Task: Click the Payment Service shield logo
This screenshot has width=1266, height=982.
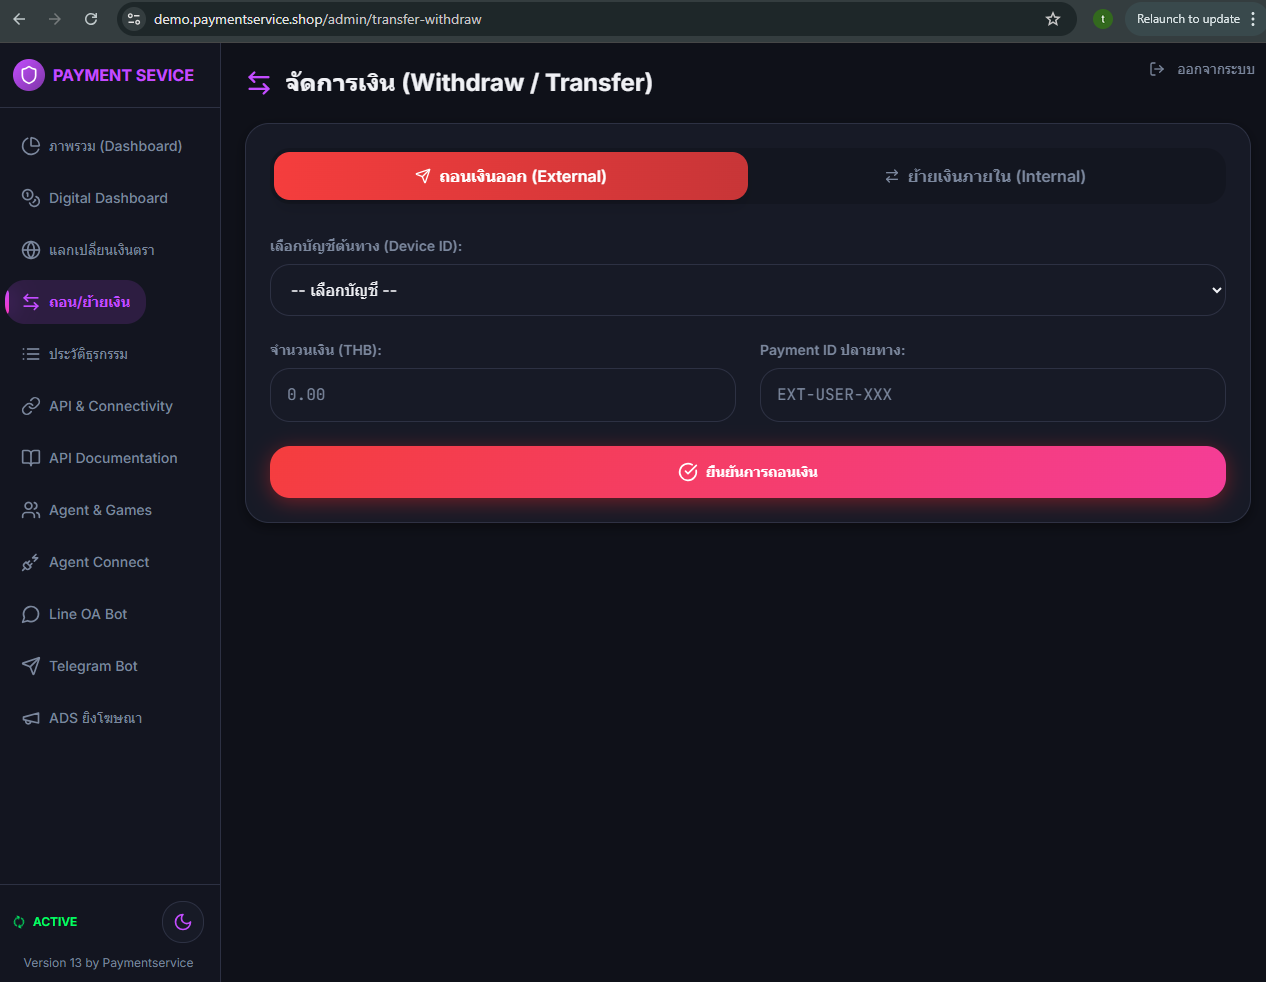Action: pyautogui.click(x=29, y=75)
